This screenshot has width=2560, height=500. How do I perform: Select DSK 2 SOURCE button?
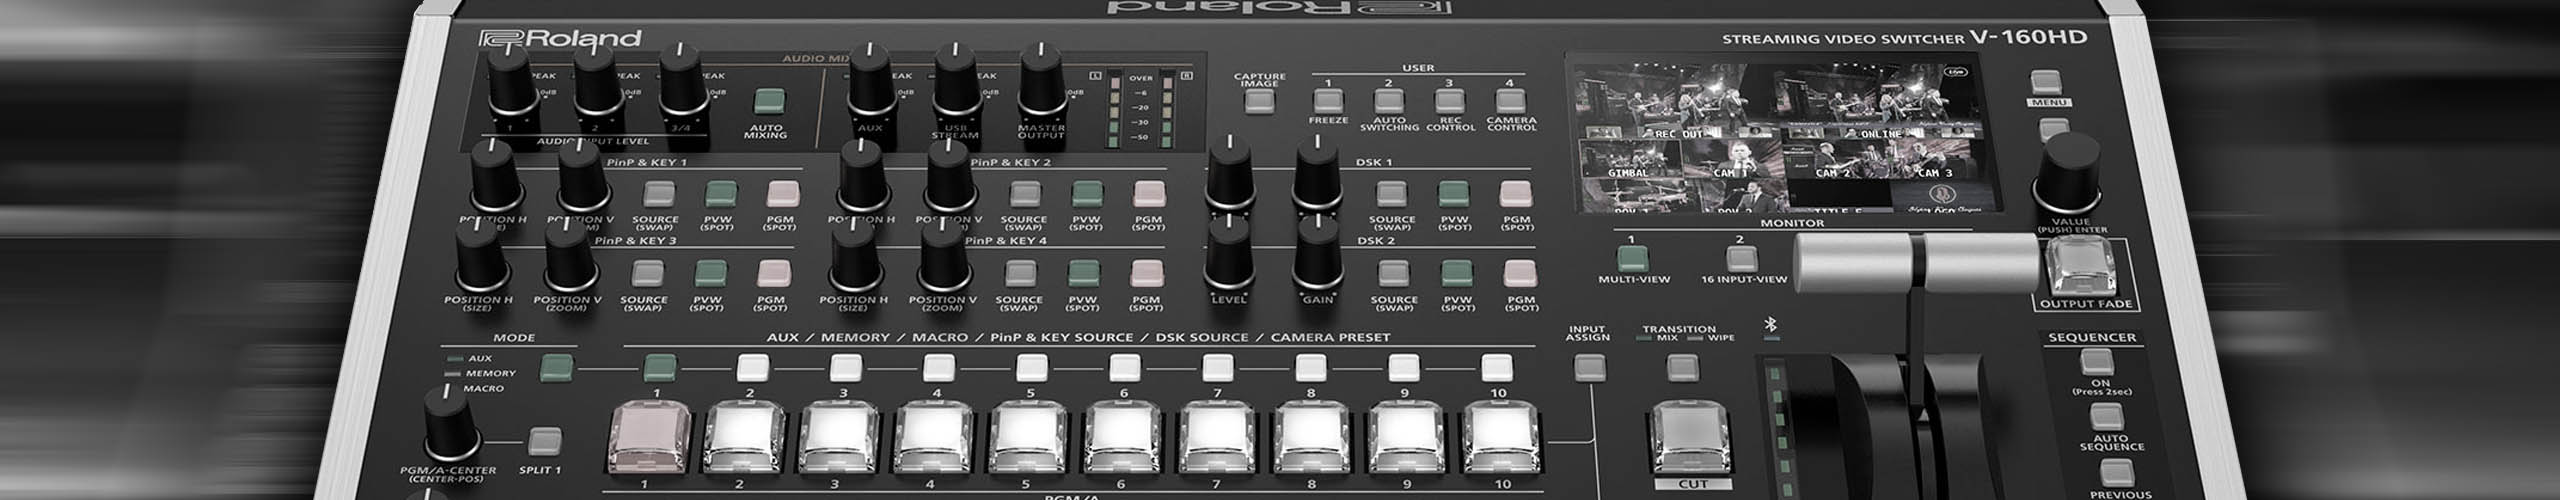coord(1394,273)
